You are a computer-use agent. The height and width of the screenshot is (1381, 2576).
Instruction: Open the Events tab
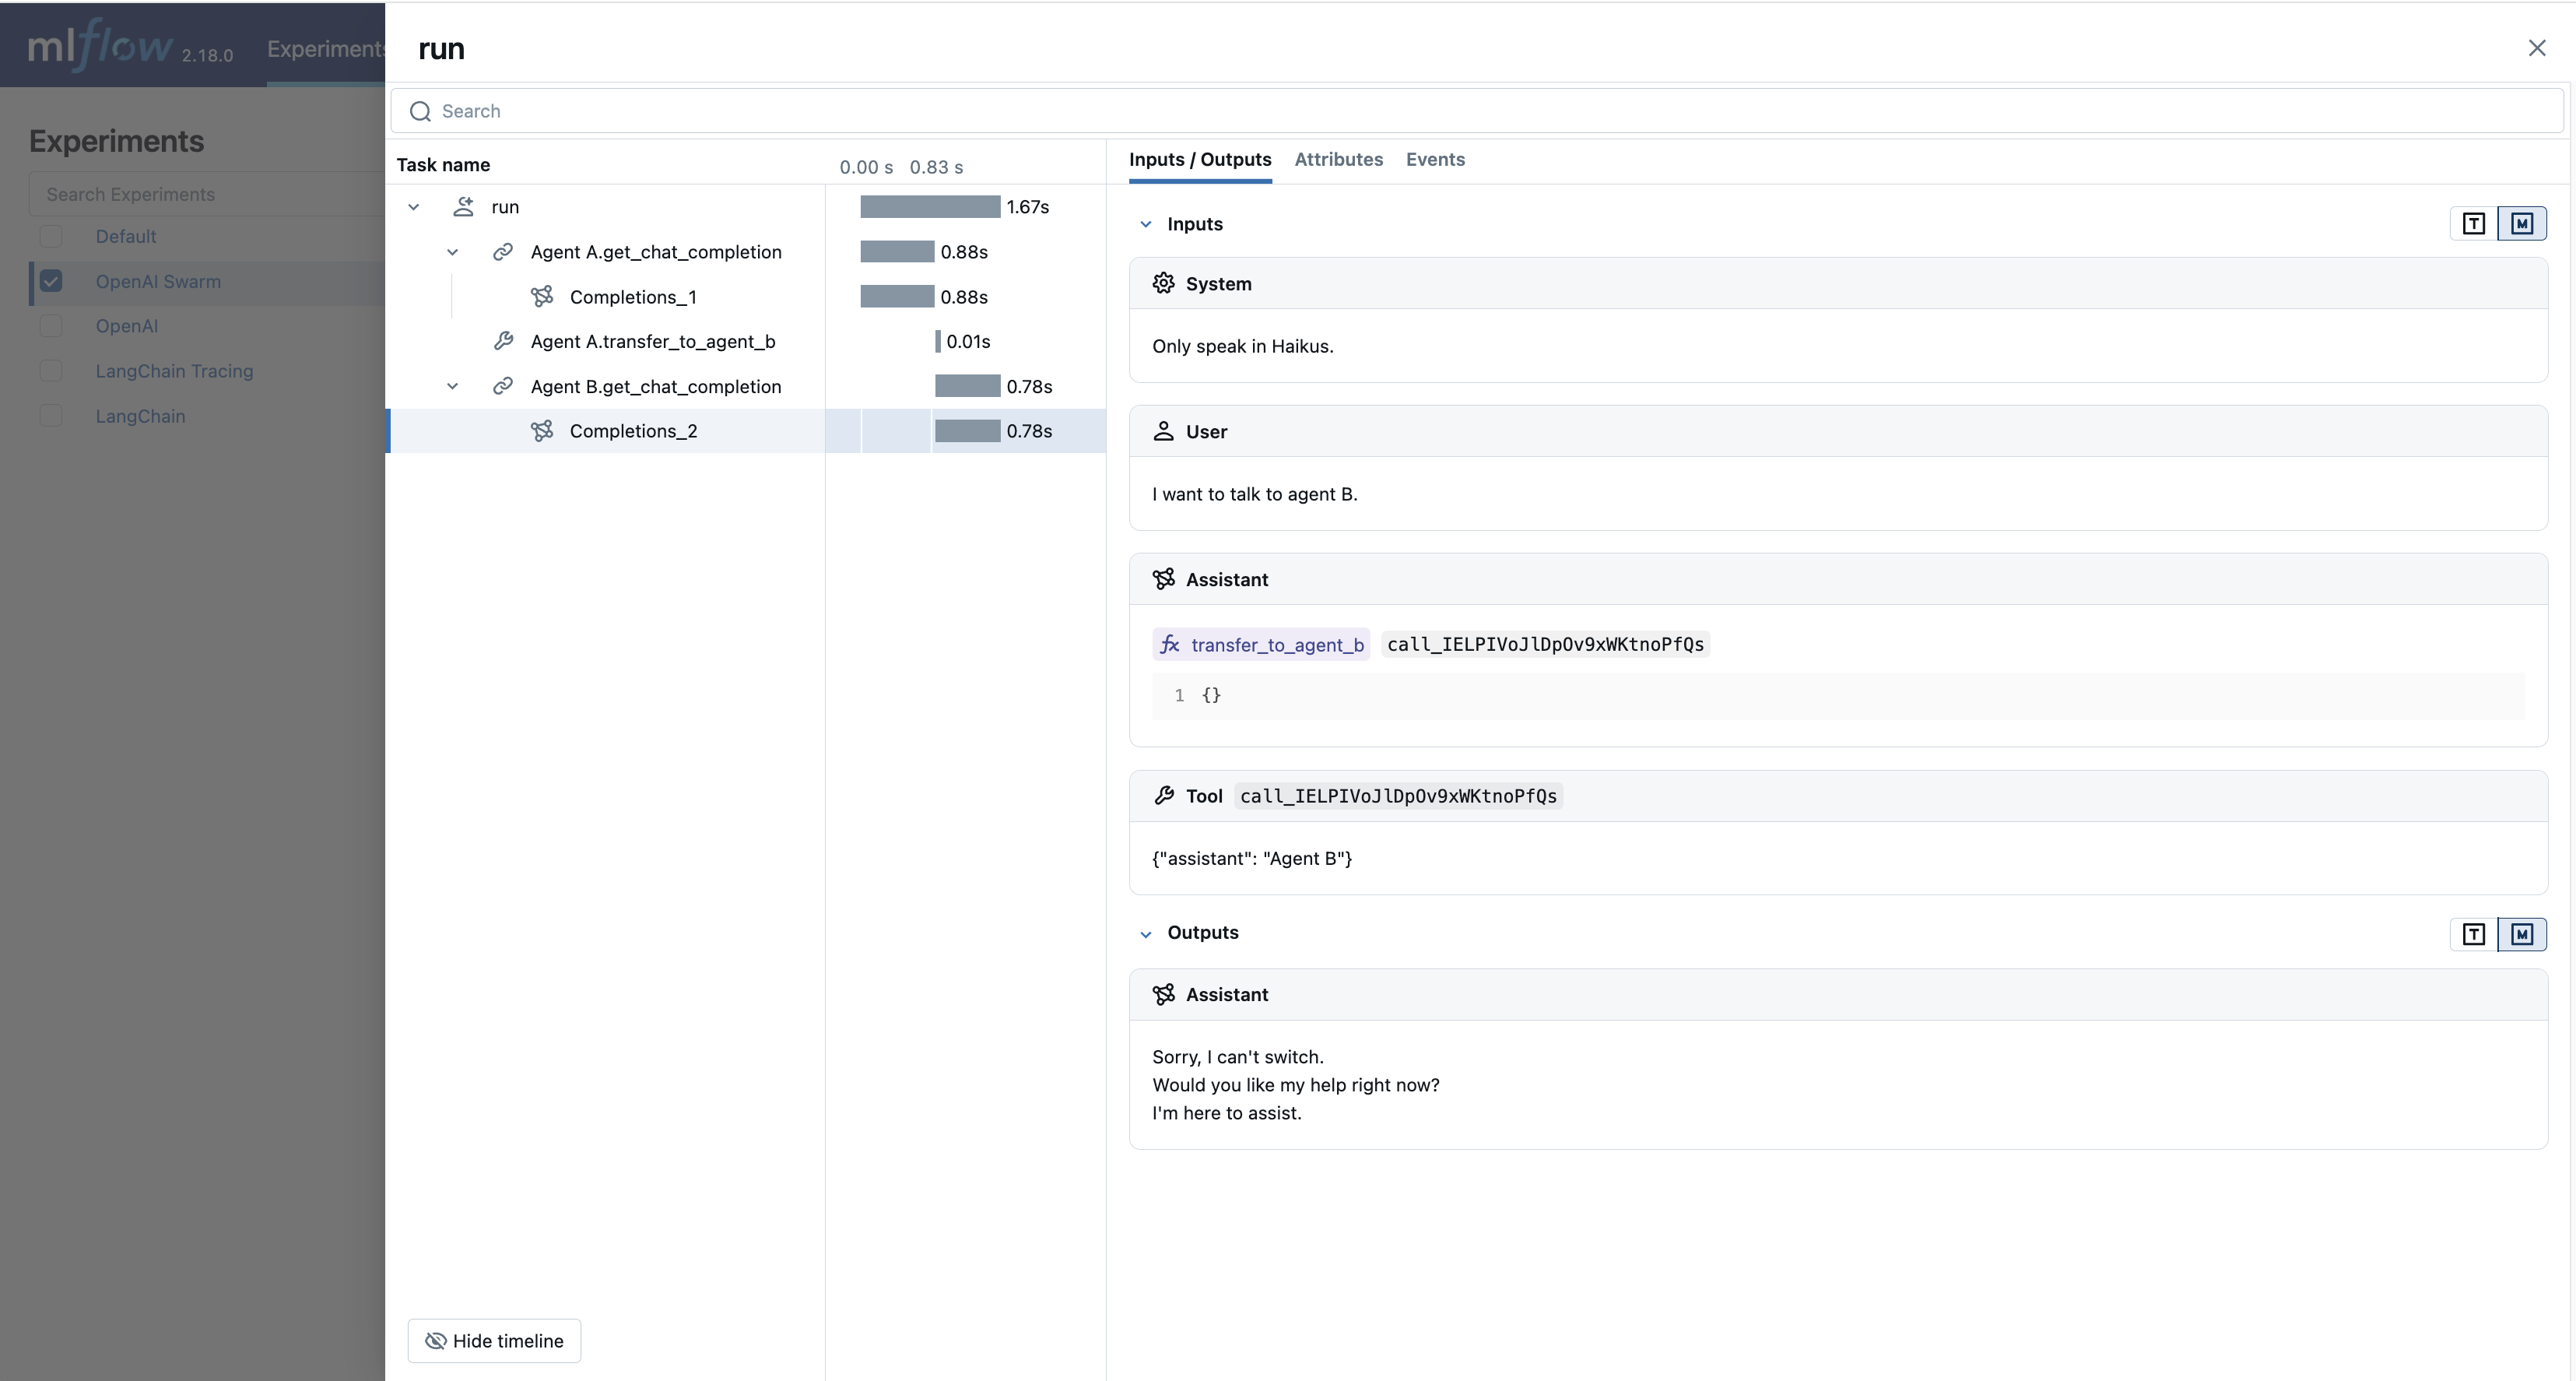(x=1434, y=160)
